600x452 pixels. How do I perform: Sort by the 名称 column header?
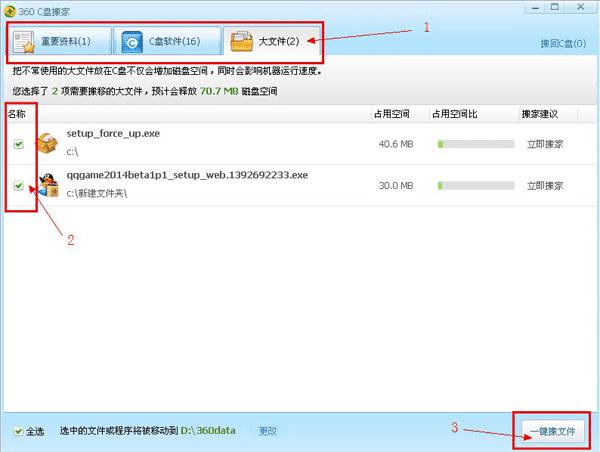(x=16, y=114)
